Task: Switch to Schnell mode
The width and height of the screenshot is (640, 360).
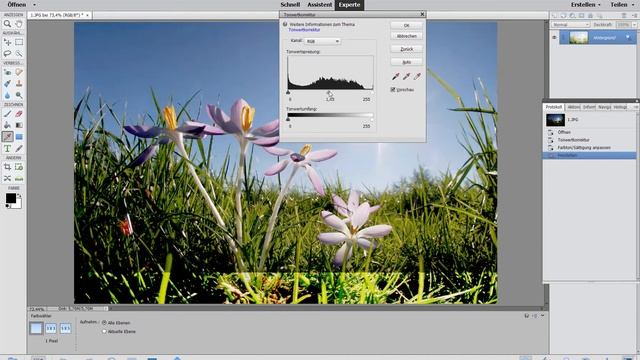Action: 290,4
